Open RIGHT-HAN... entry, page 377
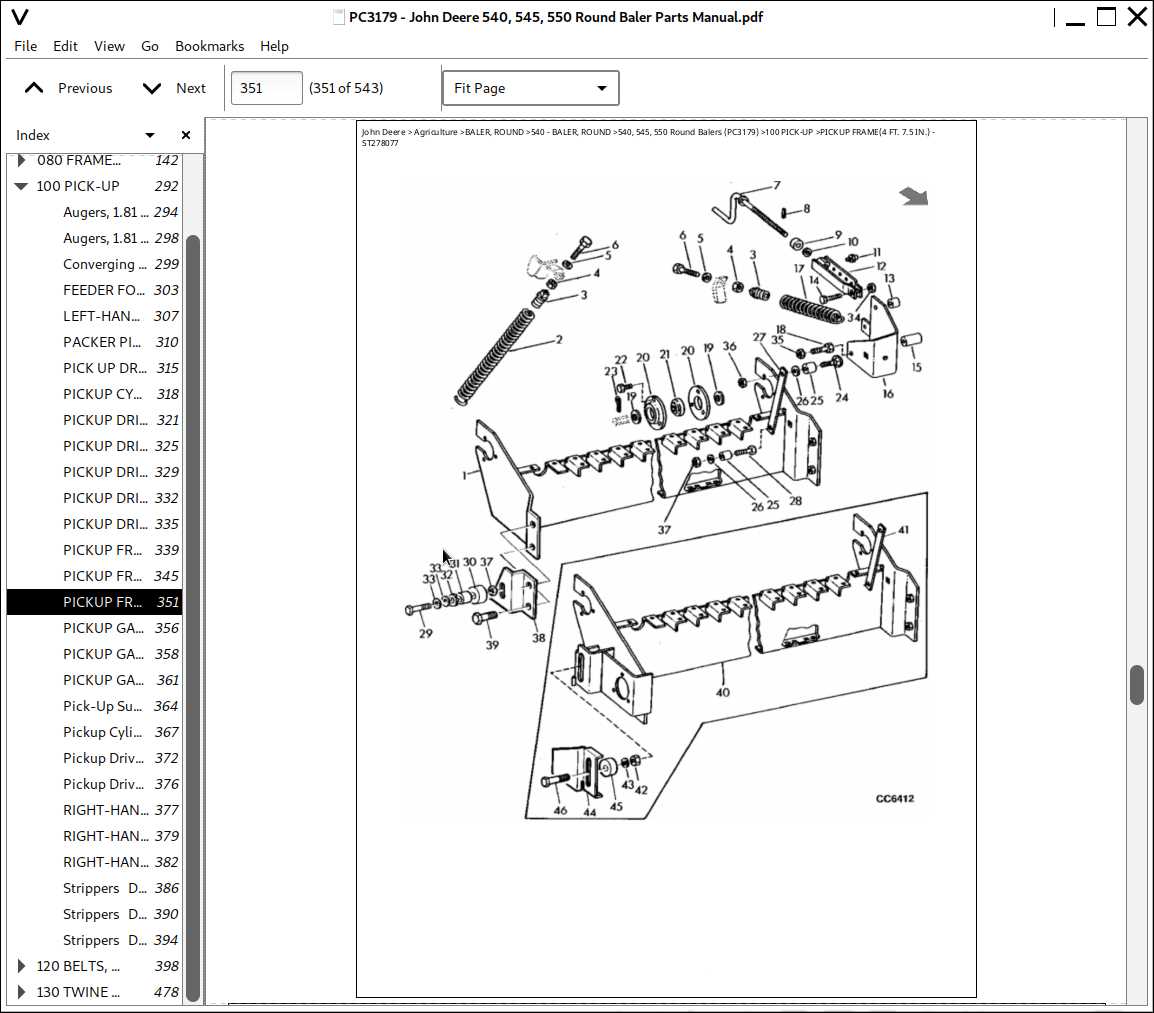The width and height of the screenshot is (1154, 1013). 94,811
